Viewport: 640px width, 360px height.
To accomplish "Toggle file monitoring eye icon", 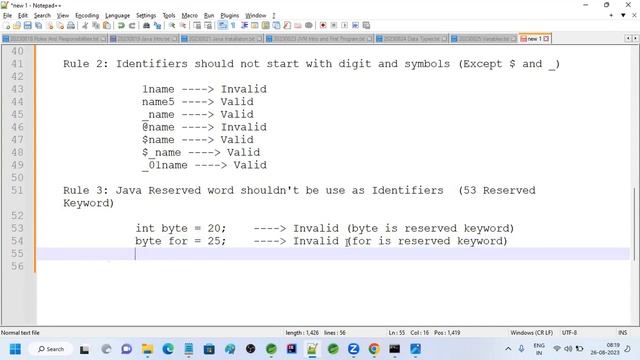I will pos(309,25).
